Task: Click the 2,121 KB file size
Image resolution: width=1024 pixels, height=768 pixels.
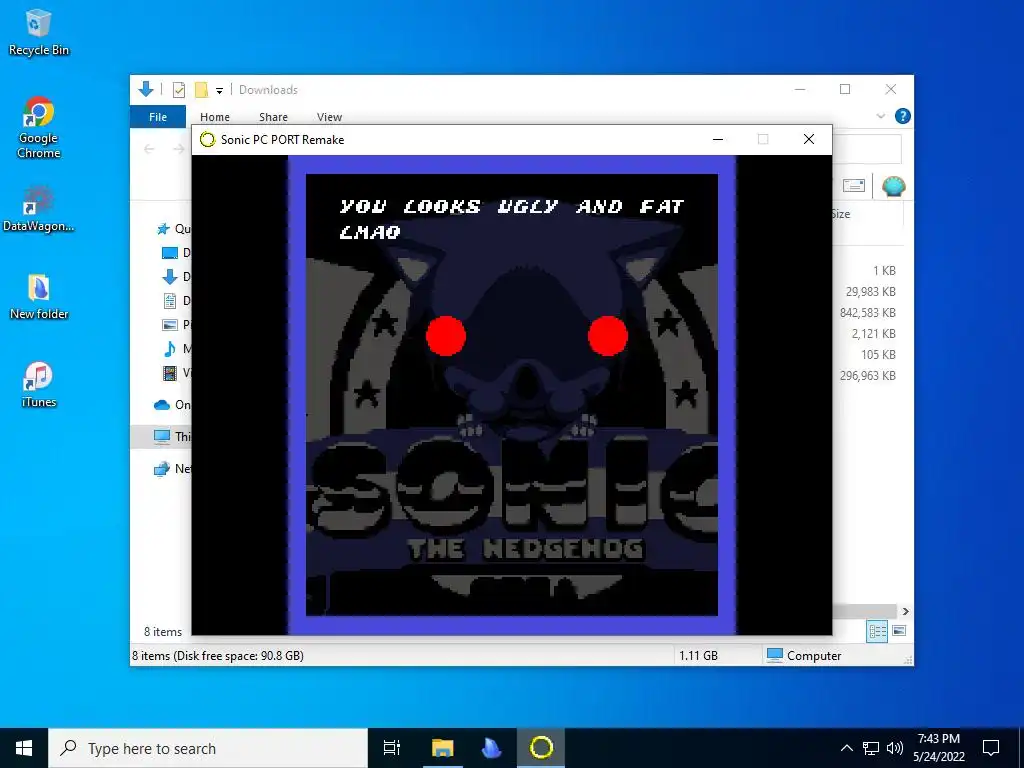Action: (x=873, y=334)
